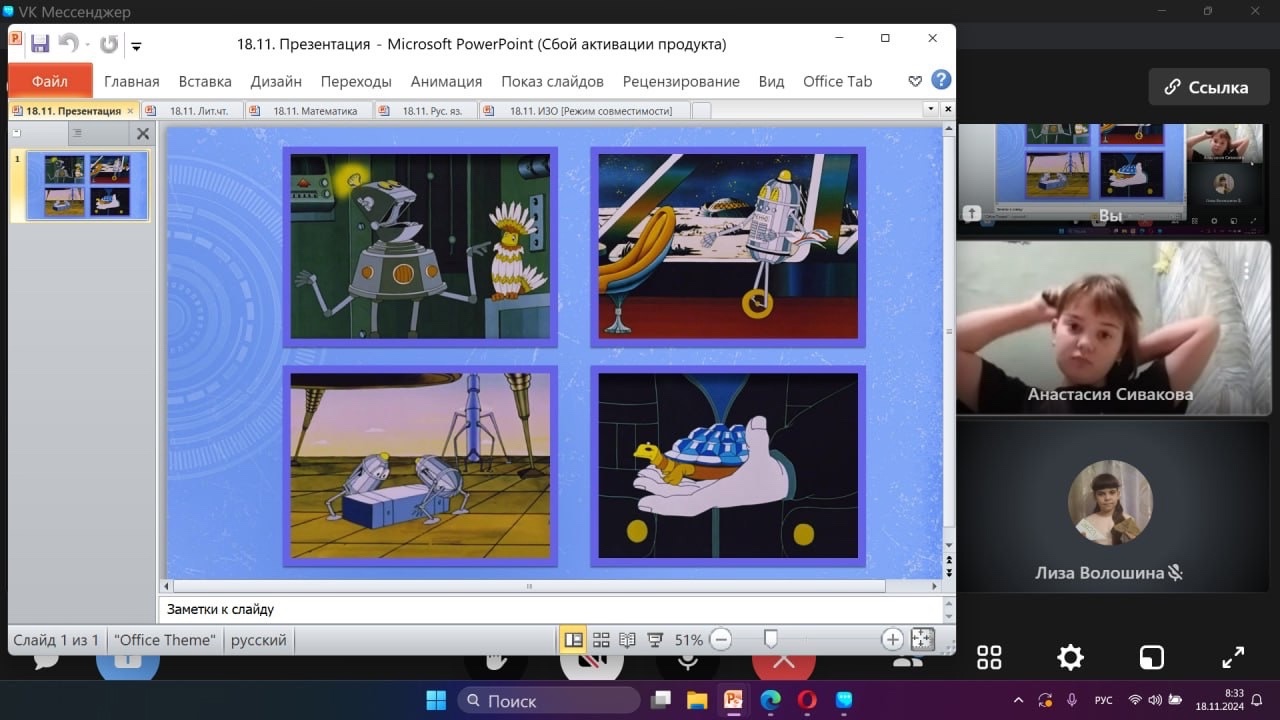Click the Поиск taskbar search box
This screenshot has width=1280, height=720.
549,700
